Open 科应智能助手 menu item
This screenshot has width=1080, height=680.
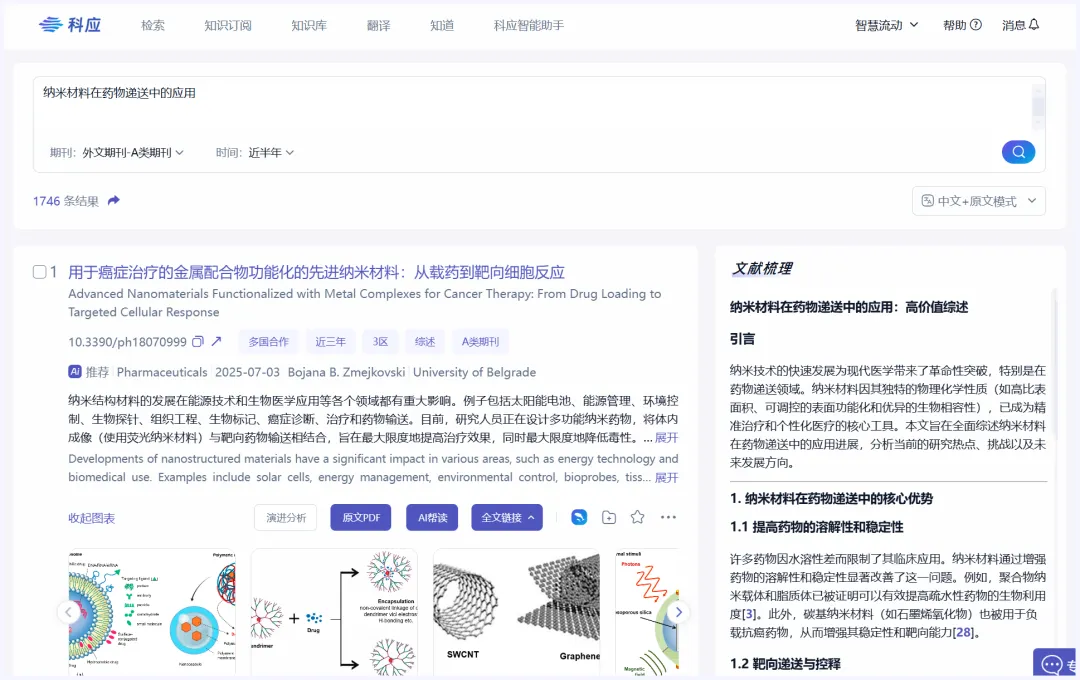[529, 25]
